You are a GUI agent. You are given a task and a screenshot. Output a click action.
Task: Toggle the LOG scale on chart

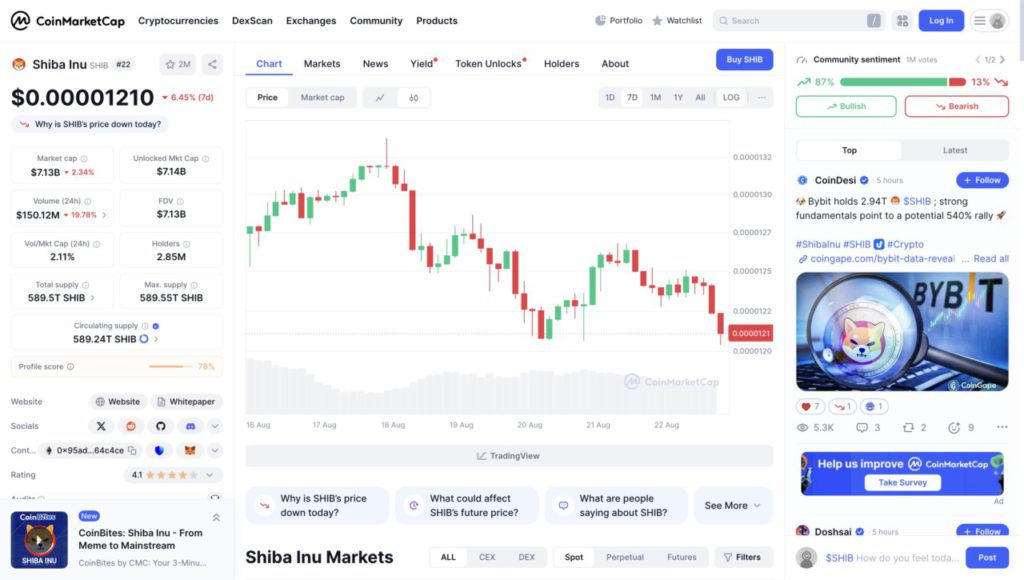[731, 98]
